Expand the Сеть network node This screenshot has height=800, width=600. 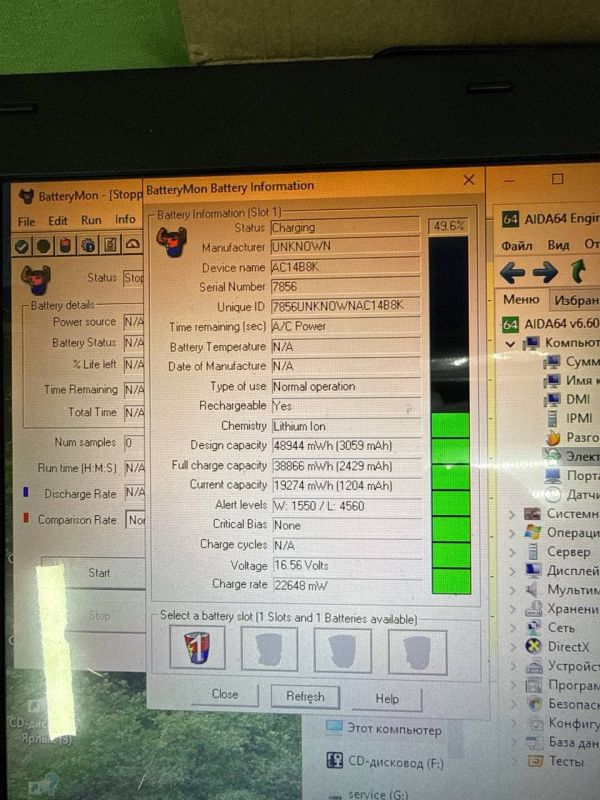513,628
